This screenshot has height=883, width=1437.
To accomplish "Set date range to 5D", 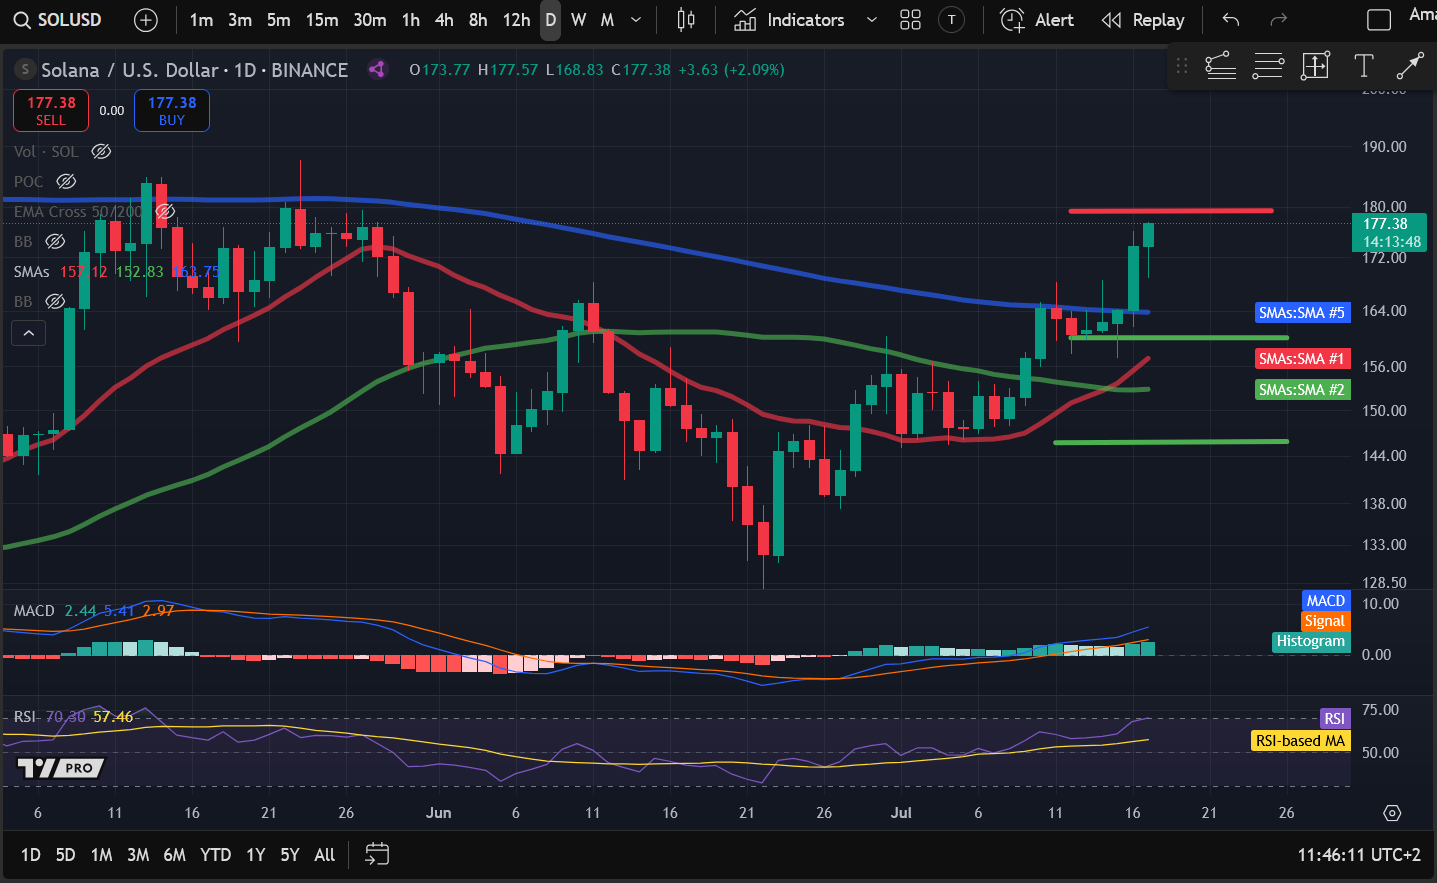I will pyautogui.click(x=65, y=854).
